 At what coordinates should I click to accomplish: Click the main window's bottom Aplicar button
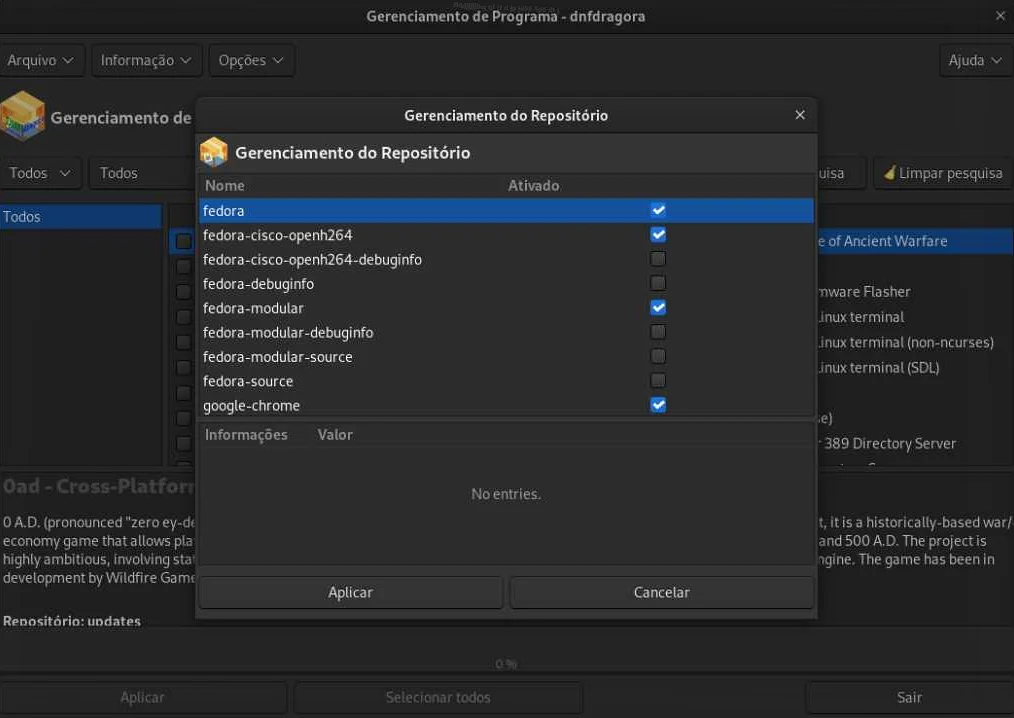[142, 697]
